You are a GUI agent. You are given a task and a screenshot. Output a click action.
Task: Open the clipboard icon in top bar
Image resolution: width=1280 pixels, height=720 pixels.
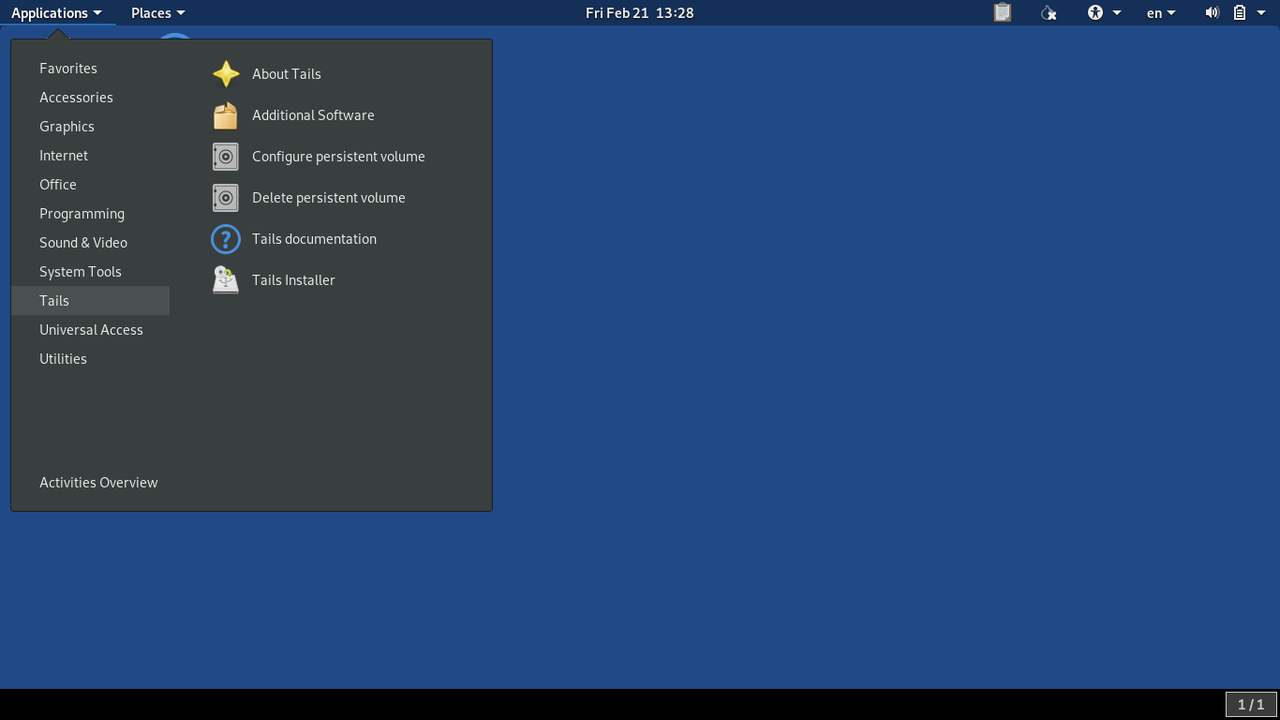click(x=1002, y=13)
